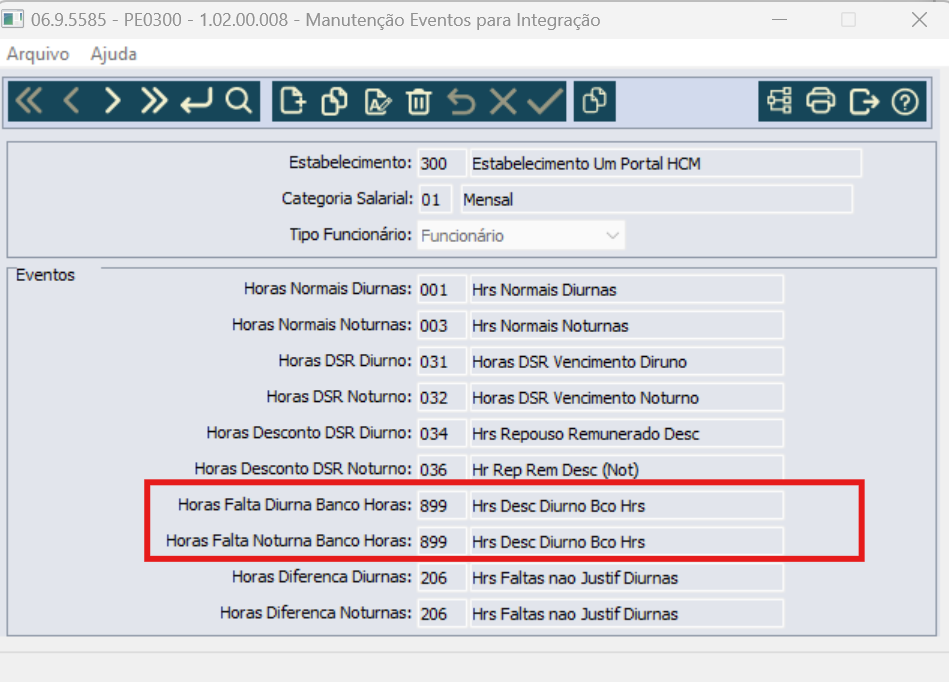Image resolution: width=949 pixels, height=682 pixels.
Task: Click Horas Falta Noturna Banco Horas code 899
Action: click(x=442, y=542)
